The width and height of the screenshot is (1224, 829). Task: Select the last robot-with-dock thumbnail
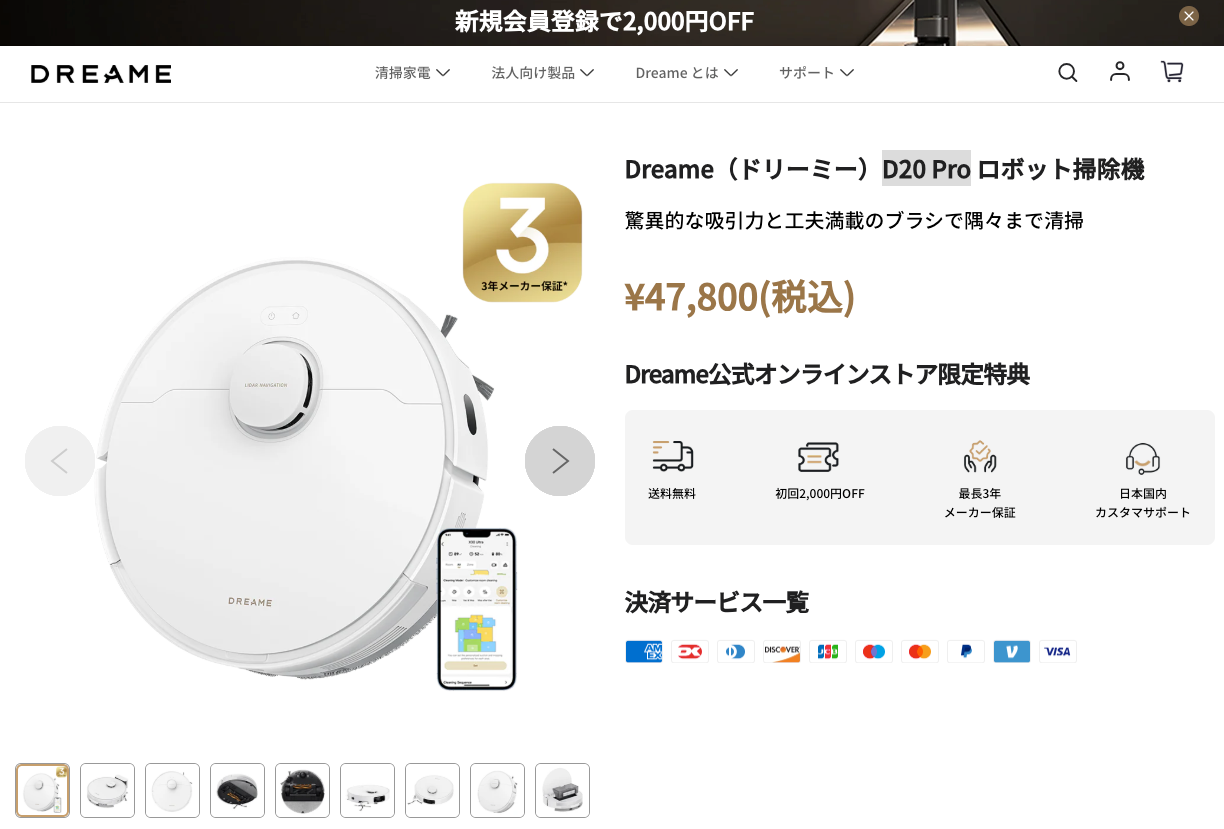point(562,790)
